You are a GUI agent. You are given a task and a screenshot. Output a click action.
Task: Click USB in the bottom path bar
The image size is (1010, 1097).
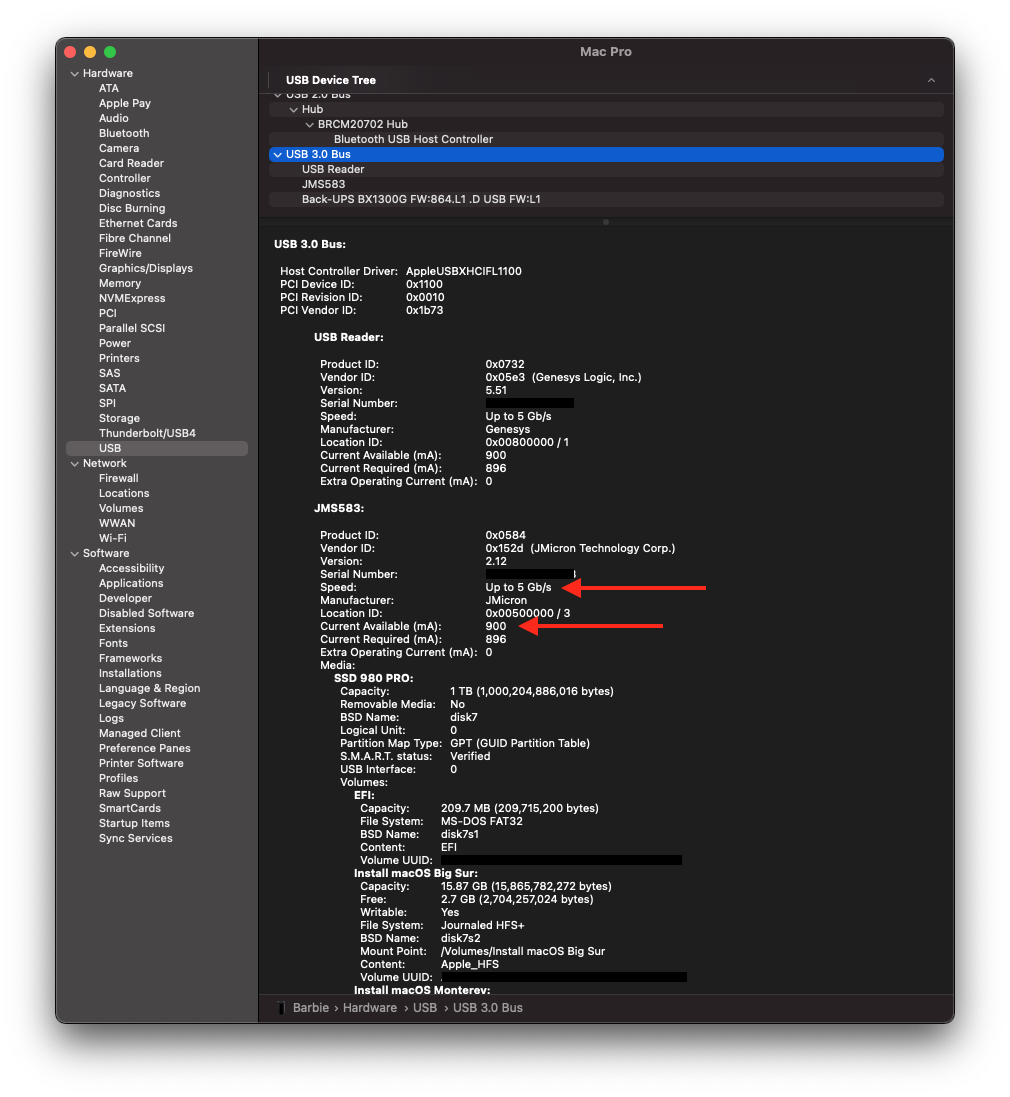[x=425, y=1008]
